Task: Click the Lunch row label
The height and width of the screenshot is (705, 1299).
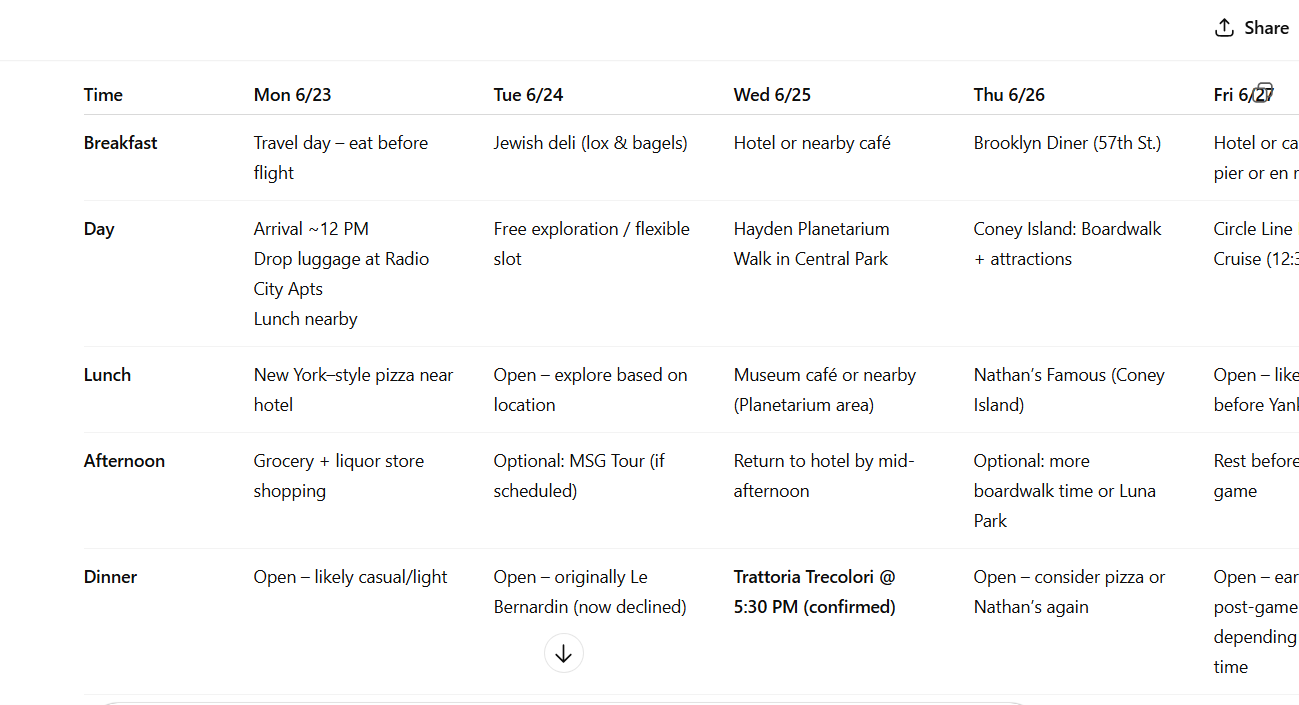Action: click(107, 375)
